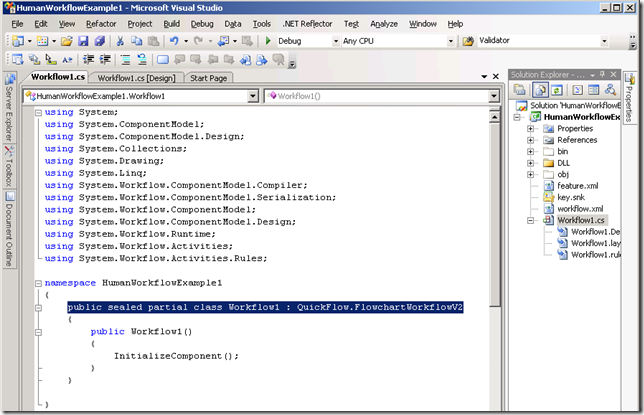644x415 pixels.
Task: Click View Class Diagram icon in Solution Explorer
Action: point(610,90)
